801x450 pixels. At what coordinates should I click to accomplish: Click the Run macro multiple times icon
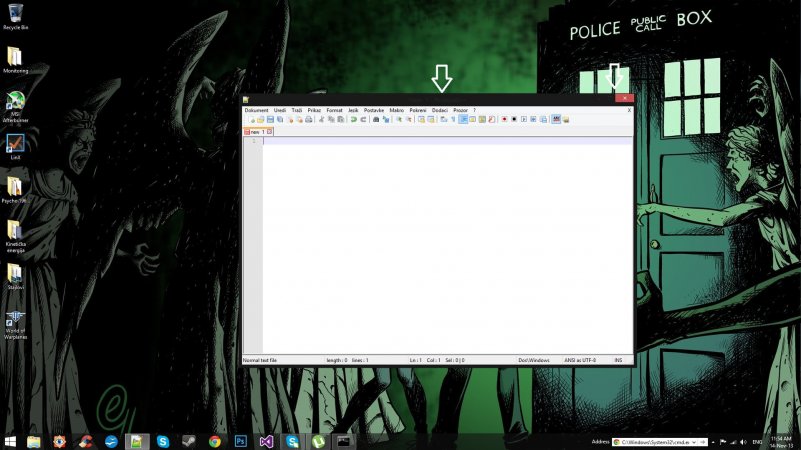[533, 120]
